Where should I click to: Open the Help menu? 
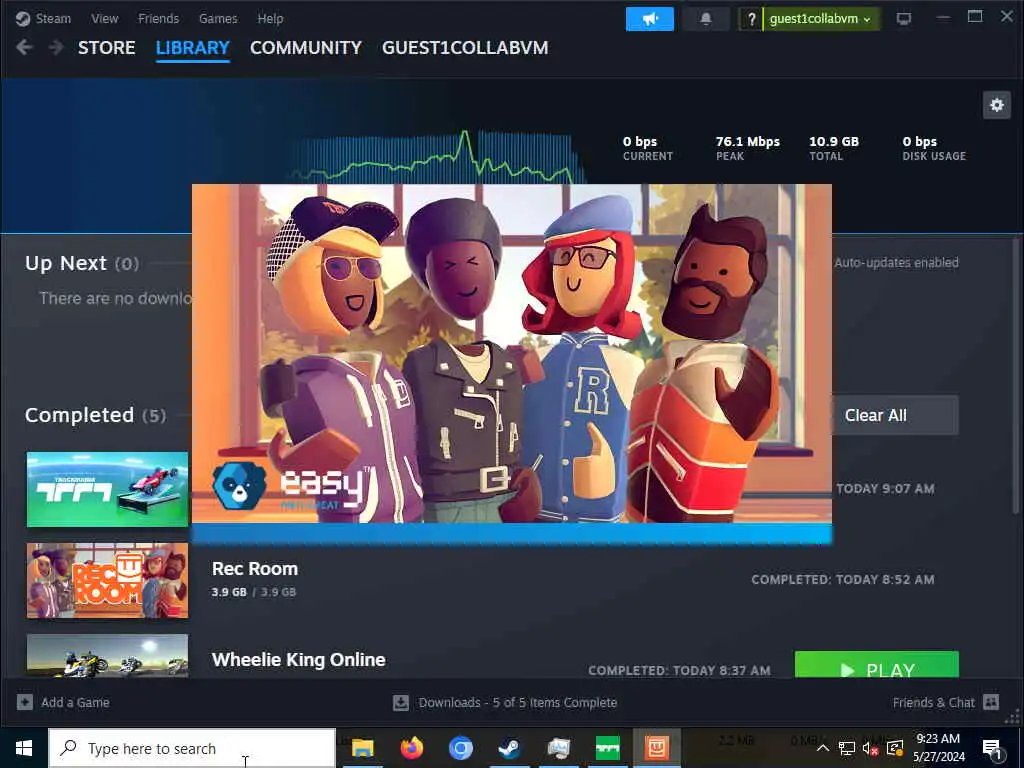(270, 18)
